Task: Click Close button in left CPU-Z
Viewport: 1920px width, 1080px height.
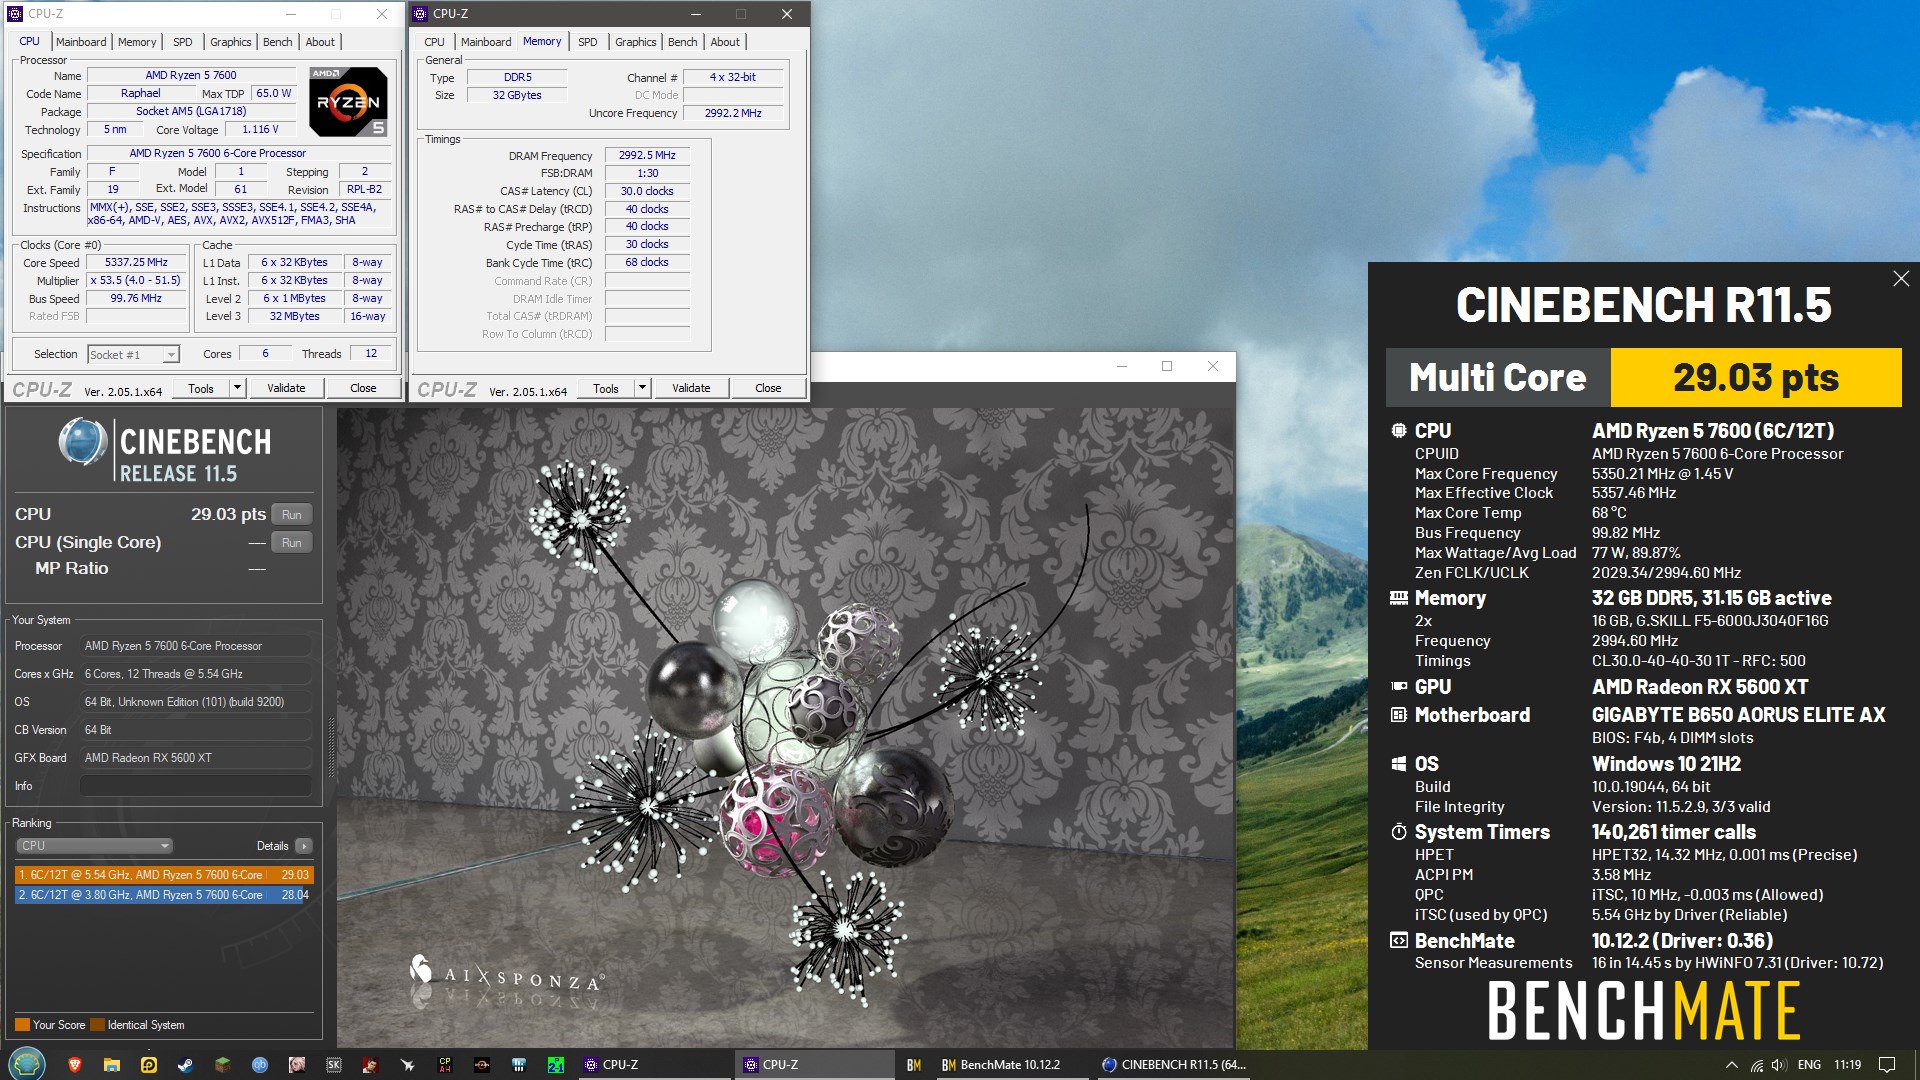Action: point(363,388)
